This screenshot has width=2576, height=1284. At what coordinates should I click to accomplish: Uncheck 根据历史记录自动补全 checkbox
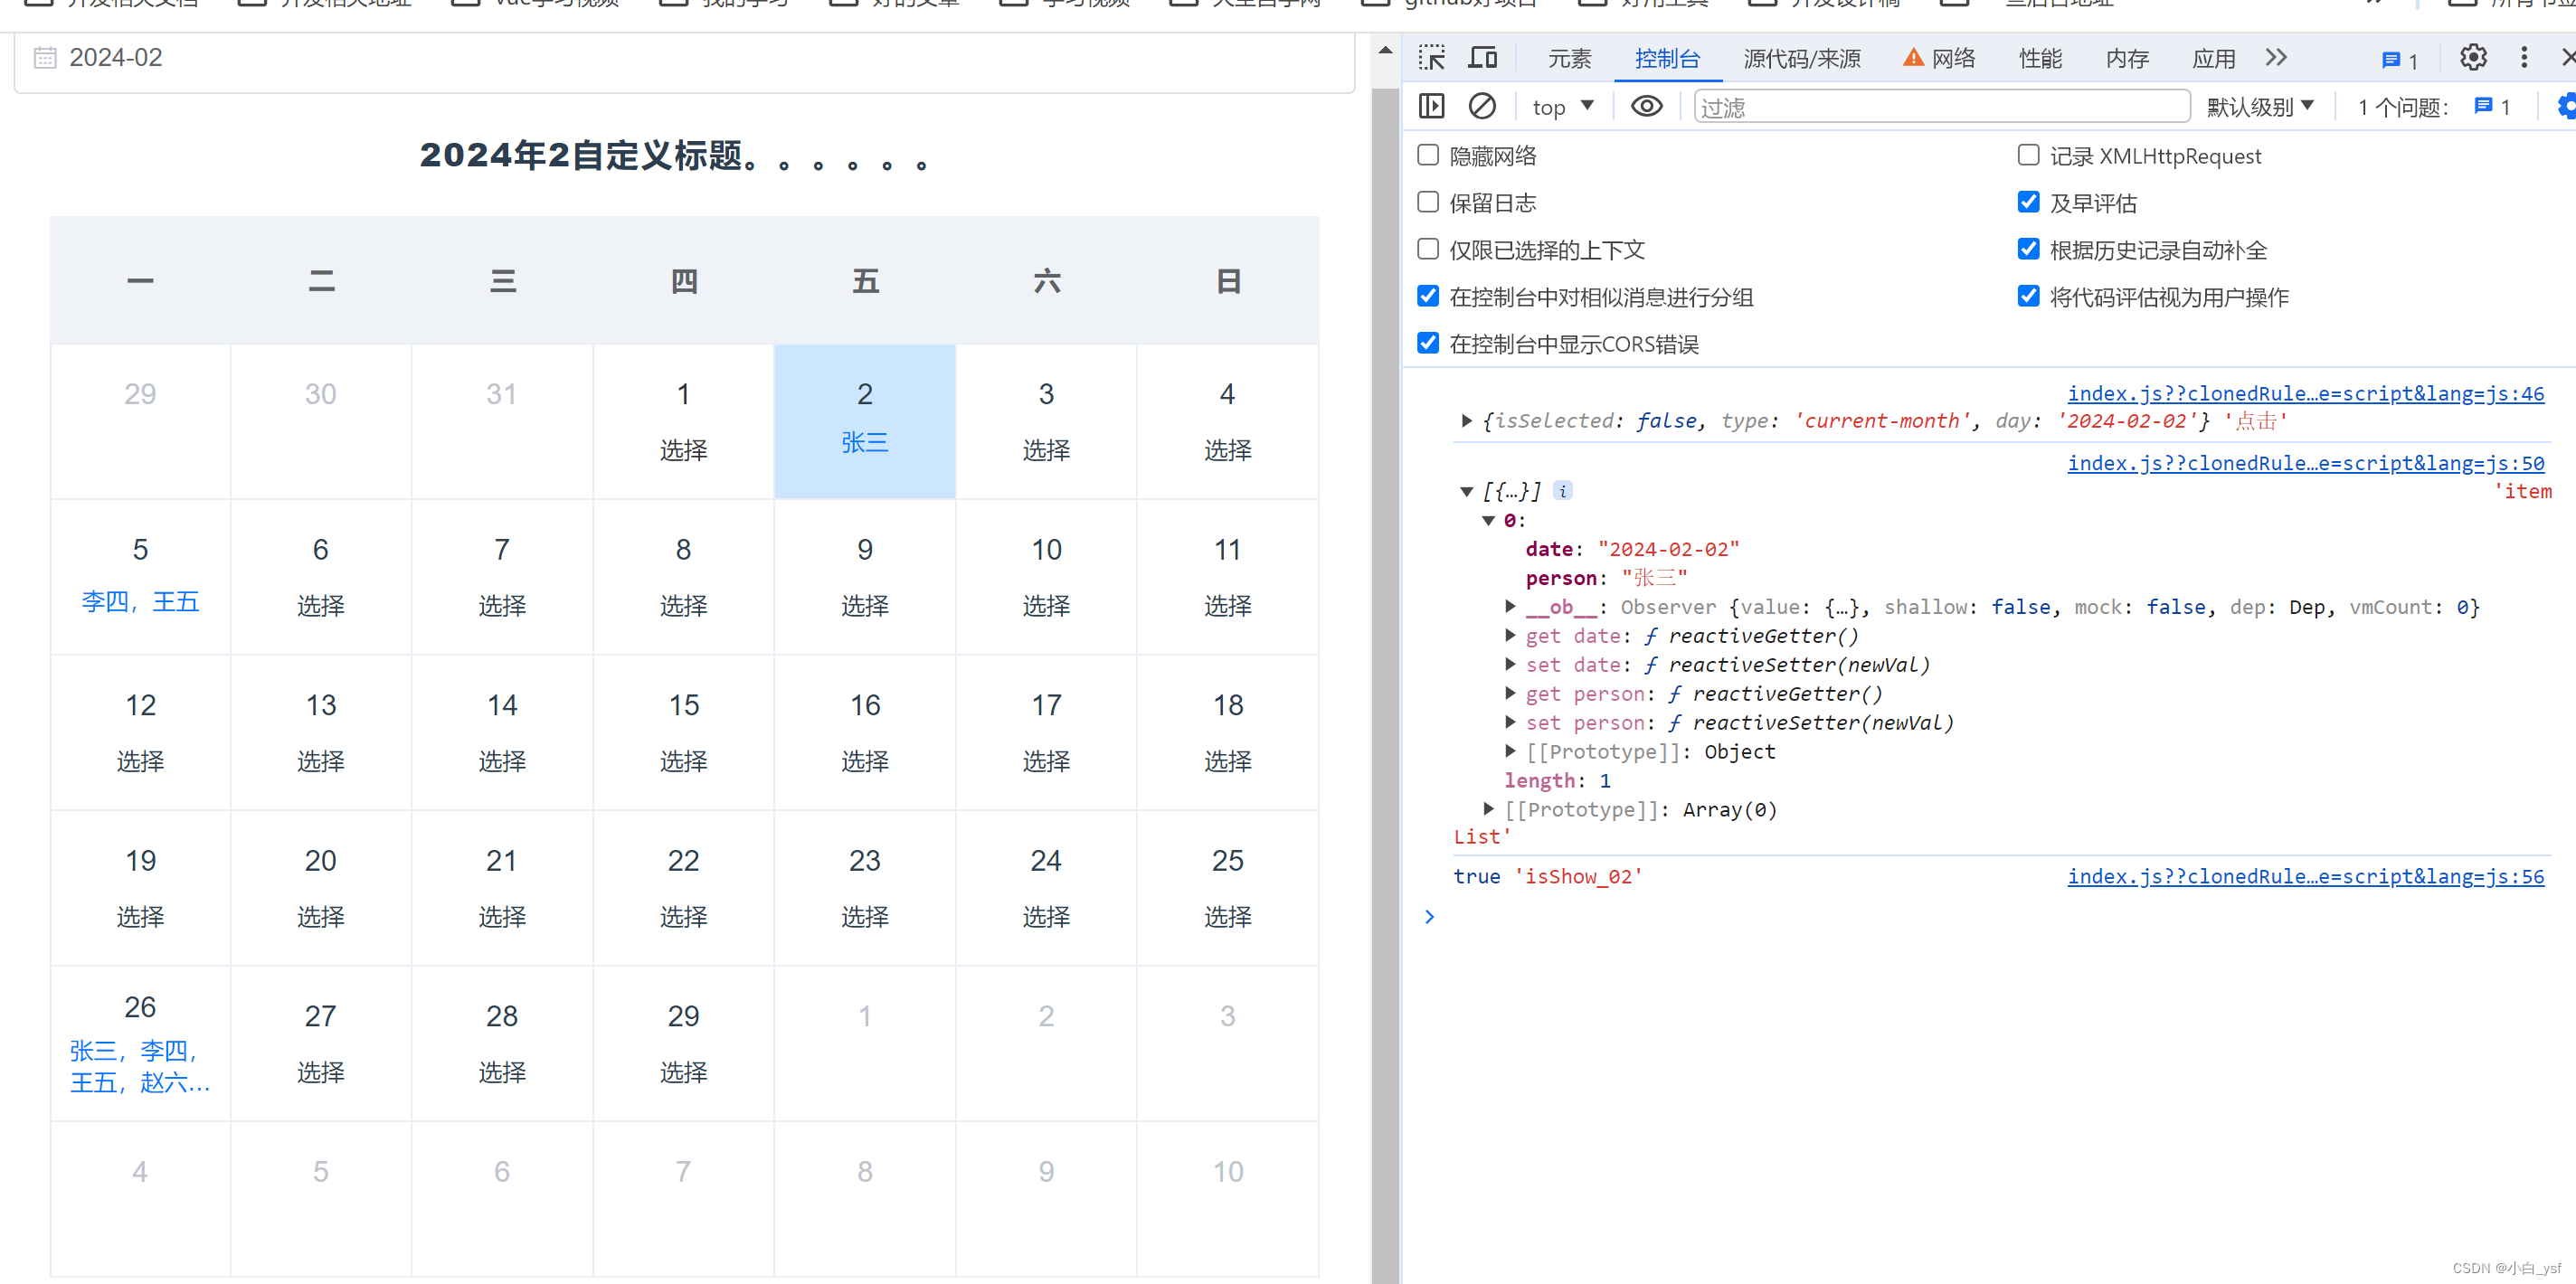click(x=2028, y=249)
